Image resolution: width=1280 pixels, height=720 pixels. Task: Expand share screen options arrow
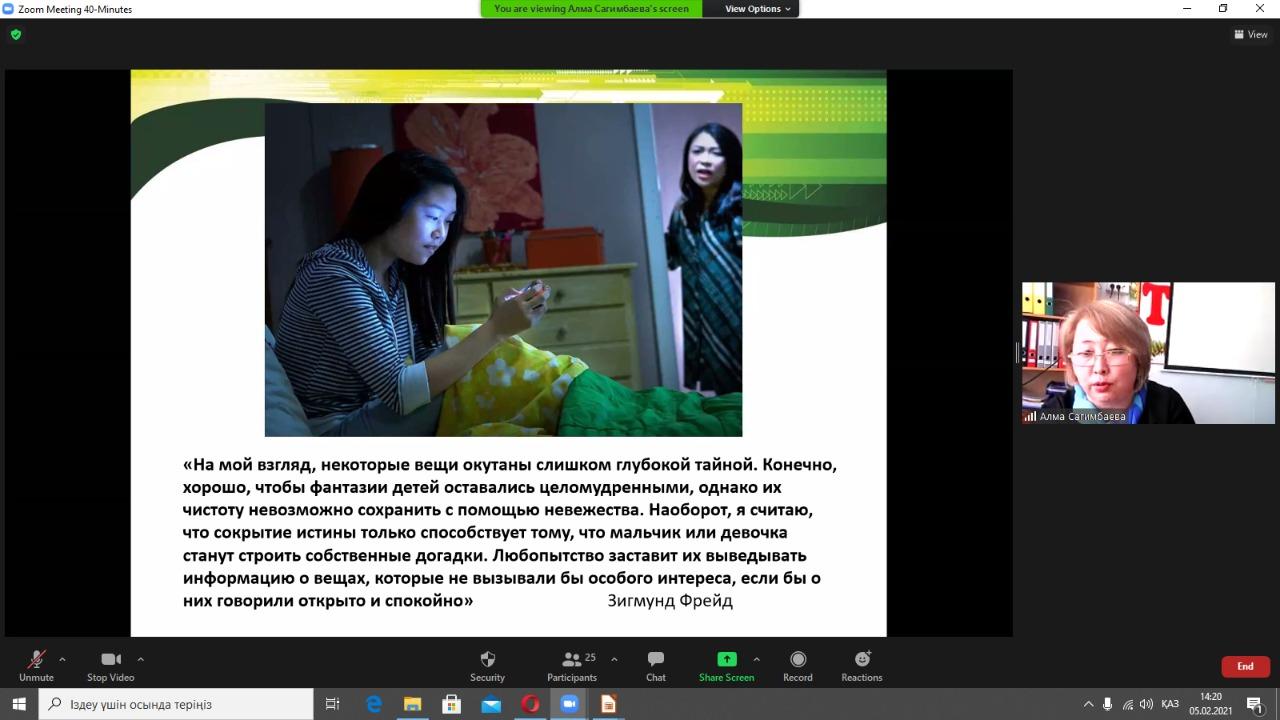click(x=756, y=659)
